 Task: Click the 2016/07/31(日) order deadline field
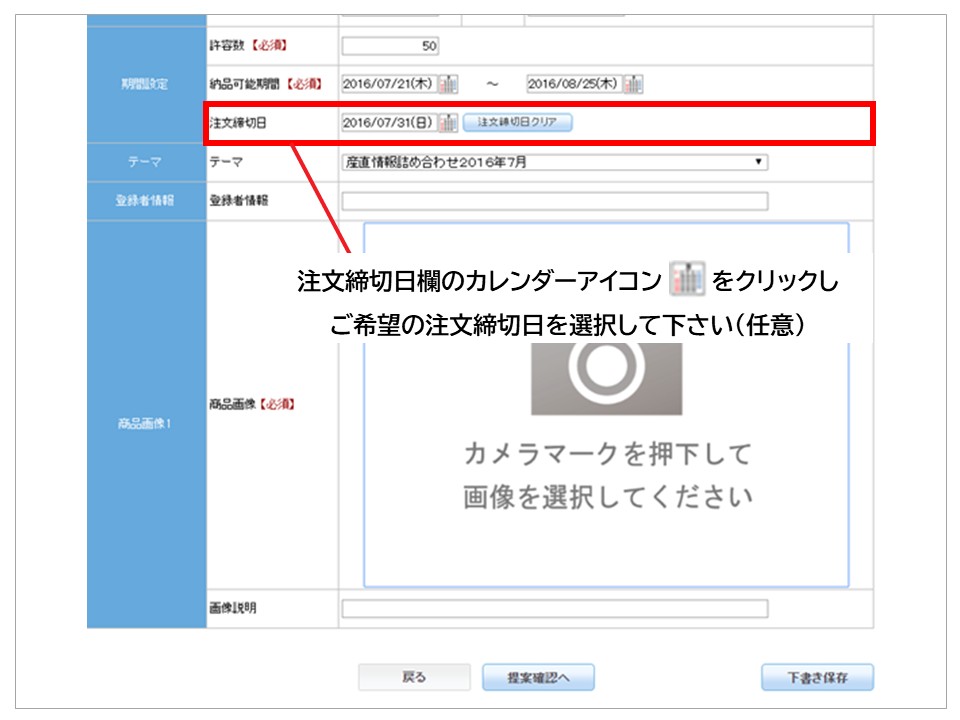pos(388,123)
